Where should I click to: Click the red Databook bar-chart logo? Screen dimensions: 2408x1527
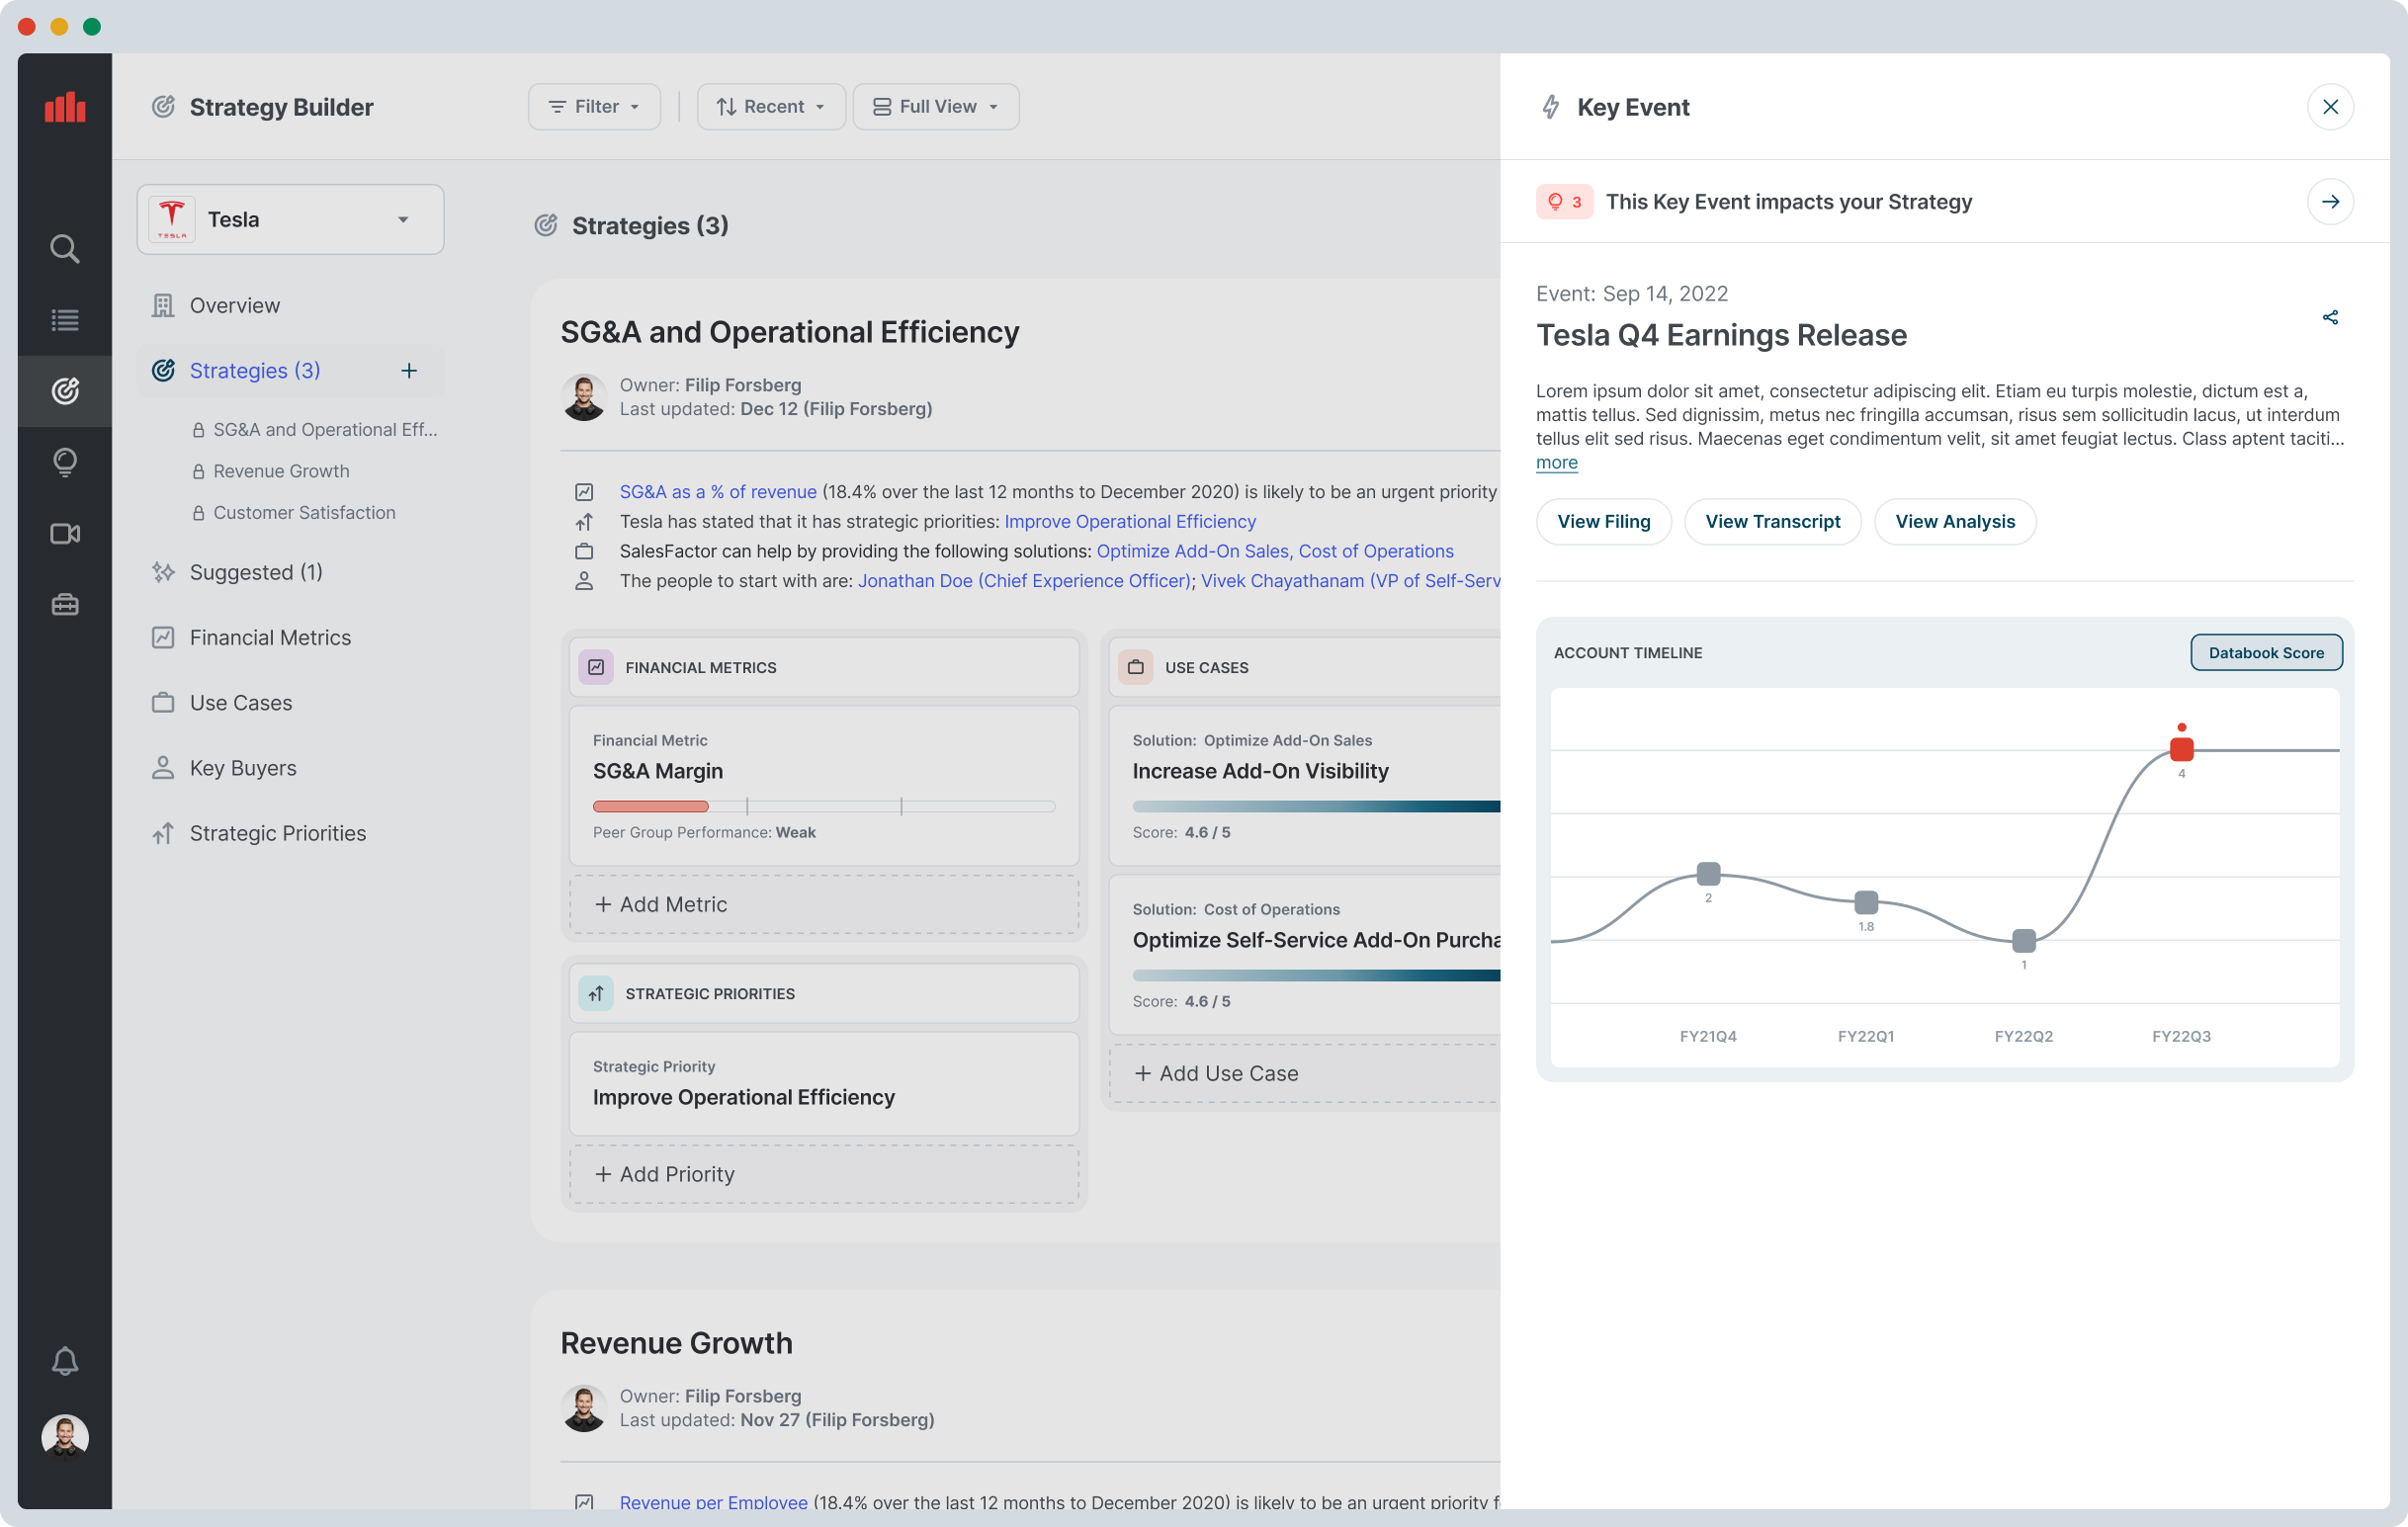(65, 107)
